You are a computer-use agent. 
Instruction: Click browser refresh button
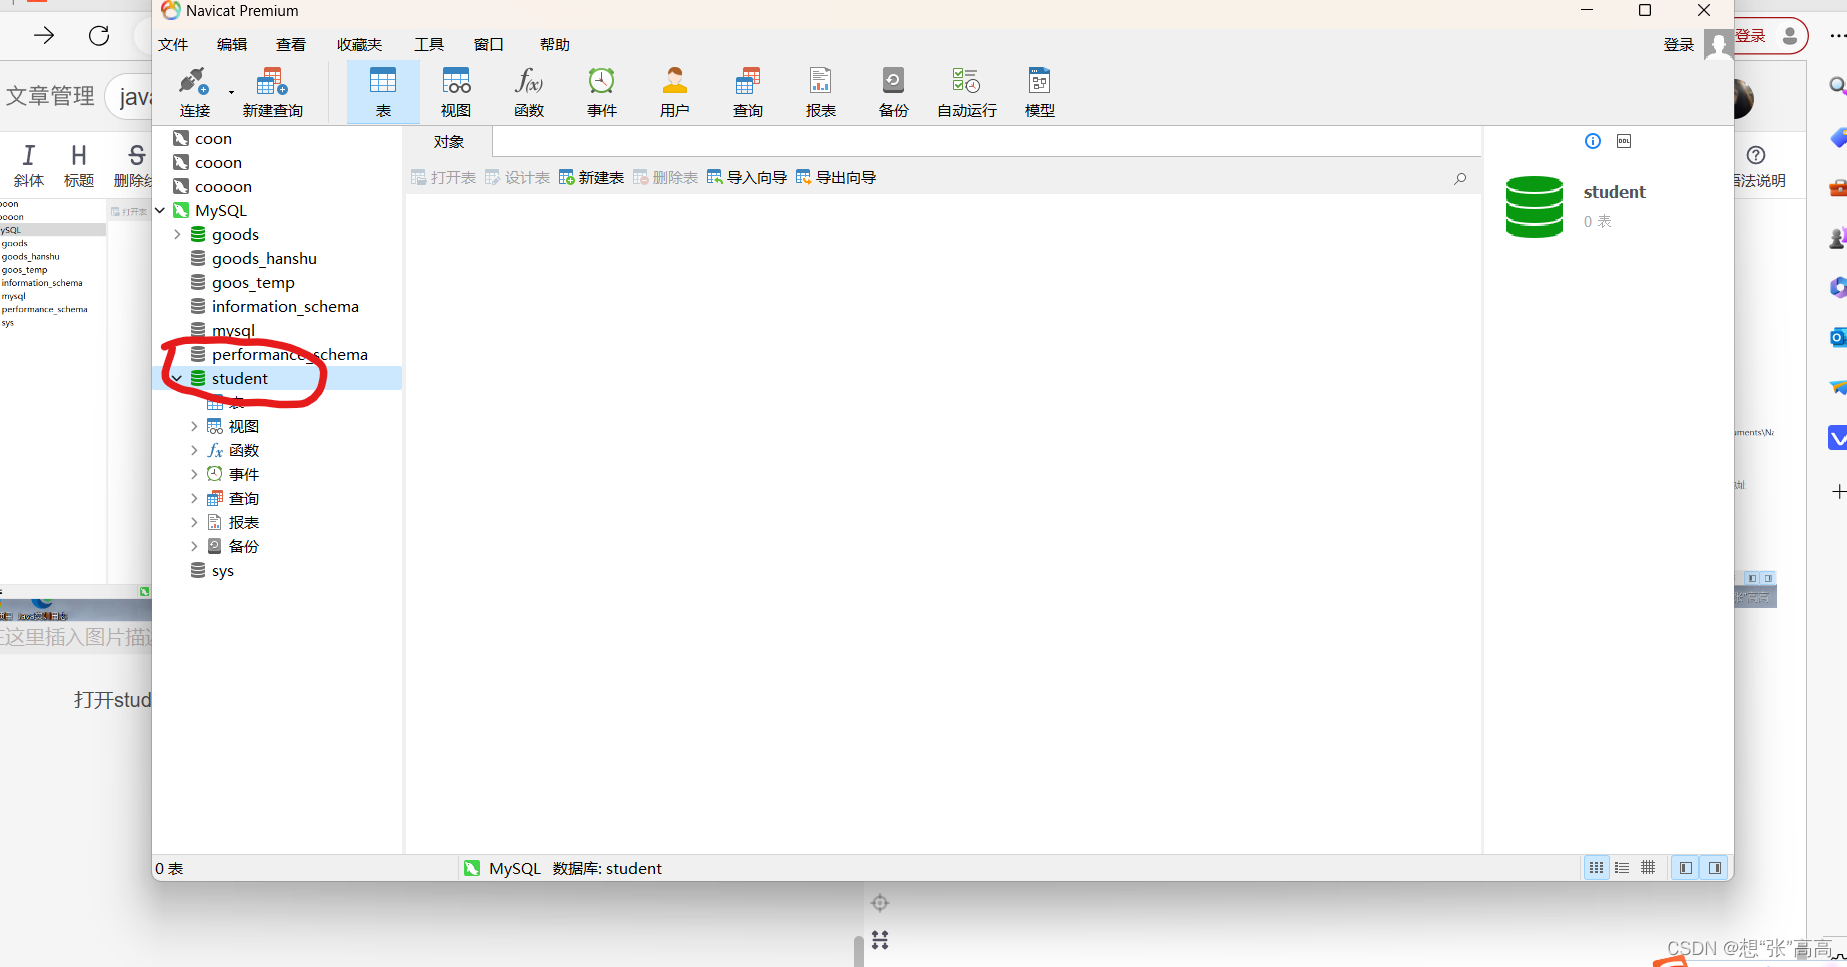pyautogui.click(x=99, y=36)
